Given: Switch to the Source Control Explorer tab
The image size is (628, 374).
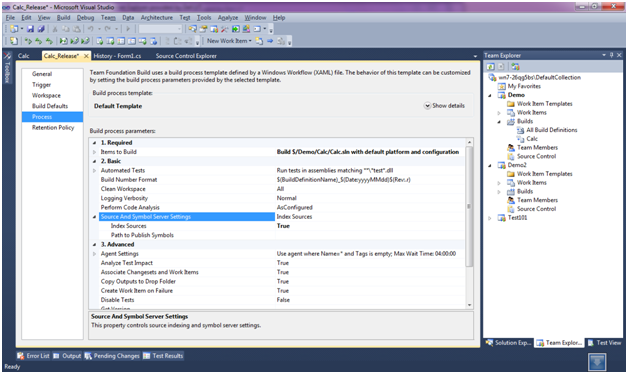Looking at the screenshot, I should [x=186, y=56].
